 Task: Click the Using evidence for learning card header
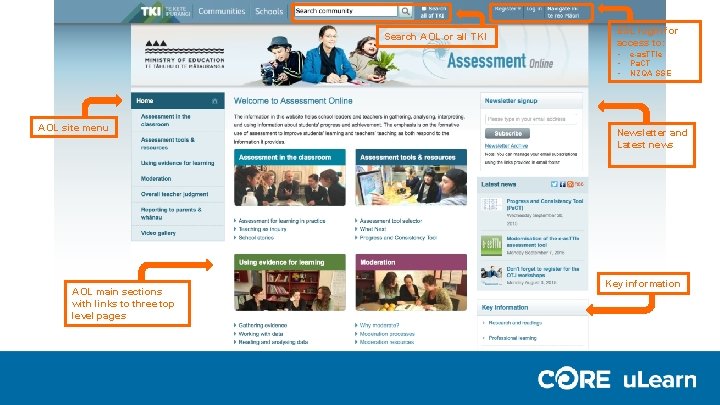pyautogui.click(x=290, y=262)
